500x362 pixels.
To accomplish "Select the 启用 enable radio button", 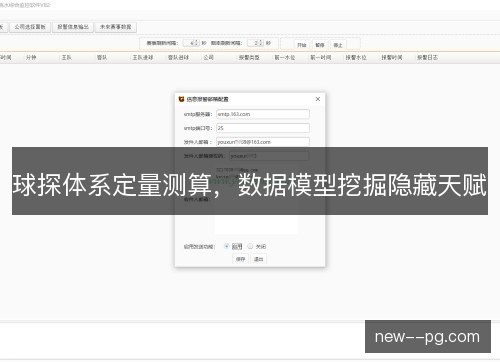I will [227, 246].
